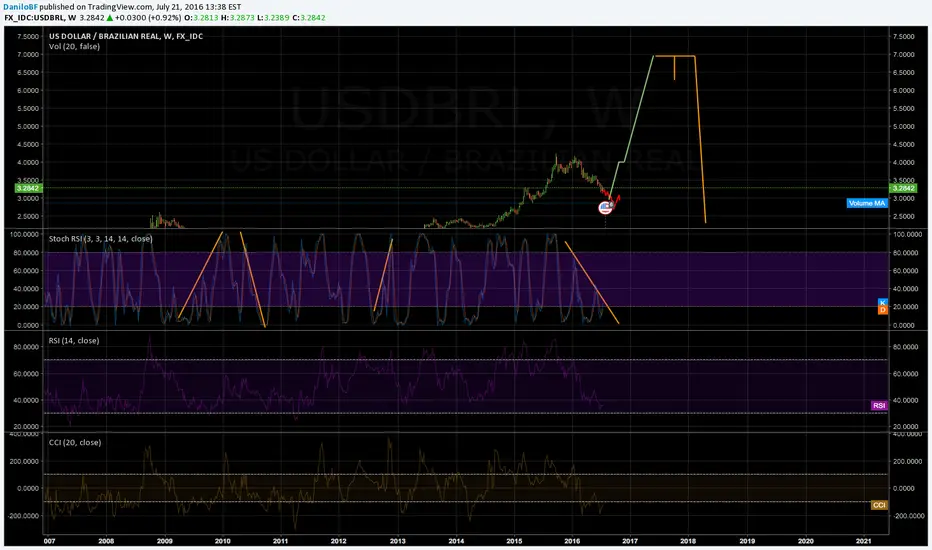
Task: Click the US flag event marker on the price chart
Action: point(605,208)
